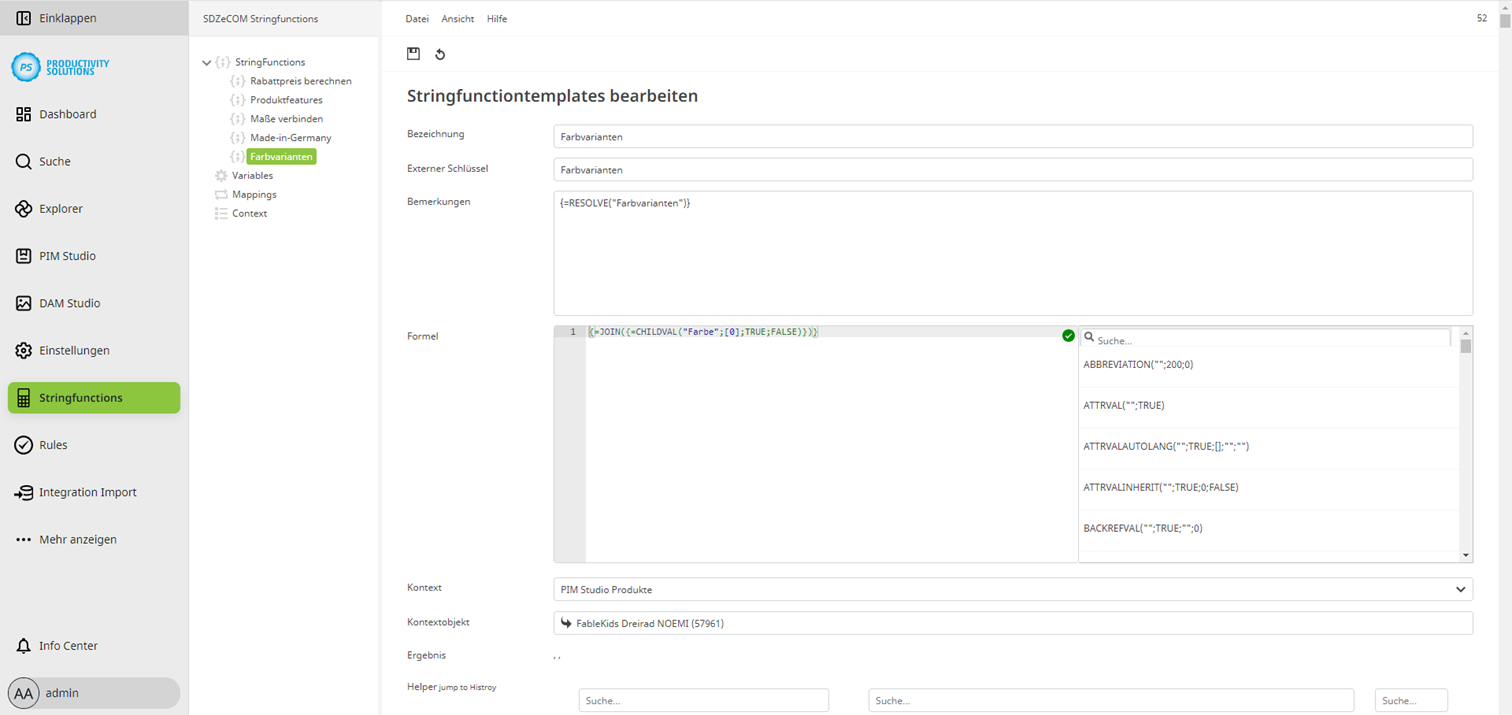Screen dimensions: 1512x715
Task: Open the Dashboard from the sidebar
Action: pos(67,114)
